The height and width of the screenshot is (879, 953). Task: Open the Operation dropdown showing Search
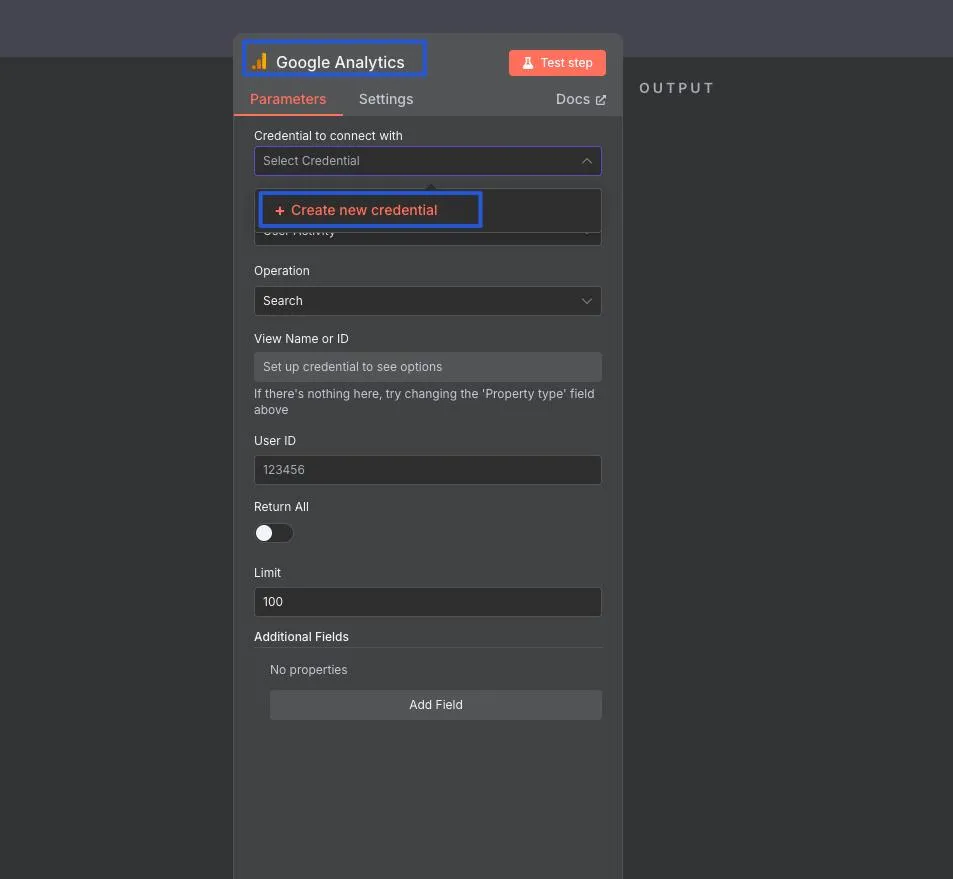click(420, 301)
